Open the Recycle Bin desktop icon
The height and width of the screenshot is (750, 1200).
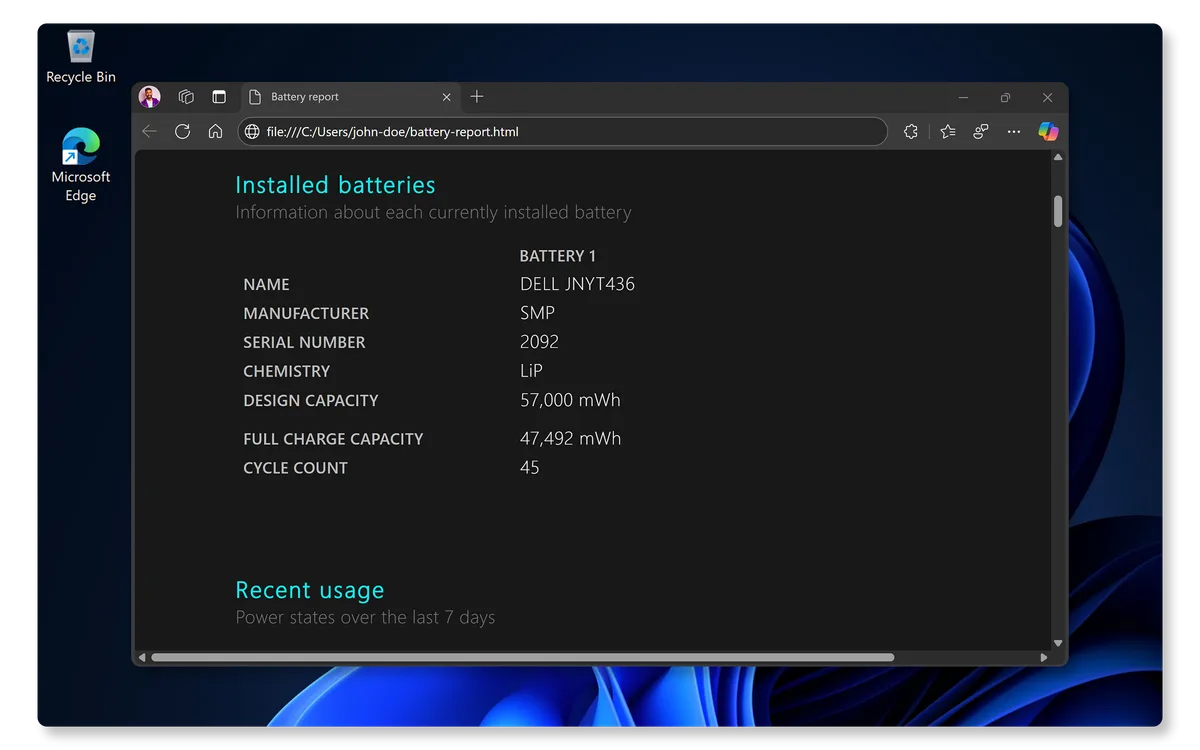(81, 57)
